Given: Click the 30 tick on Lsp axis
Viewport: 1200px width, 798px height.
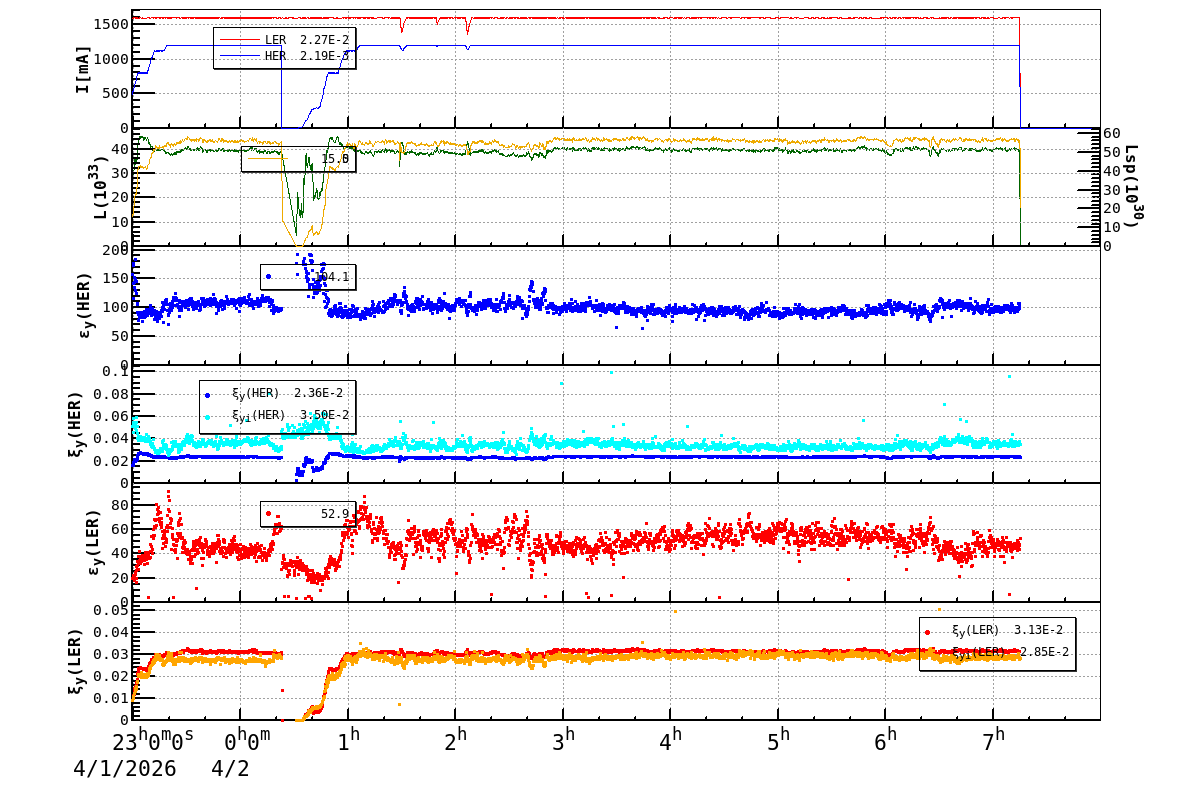Looking at the screenshot, I should tap(1113, 189).
